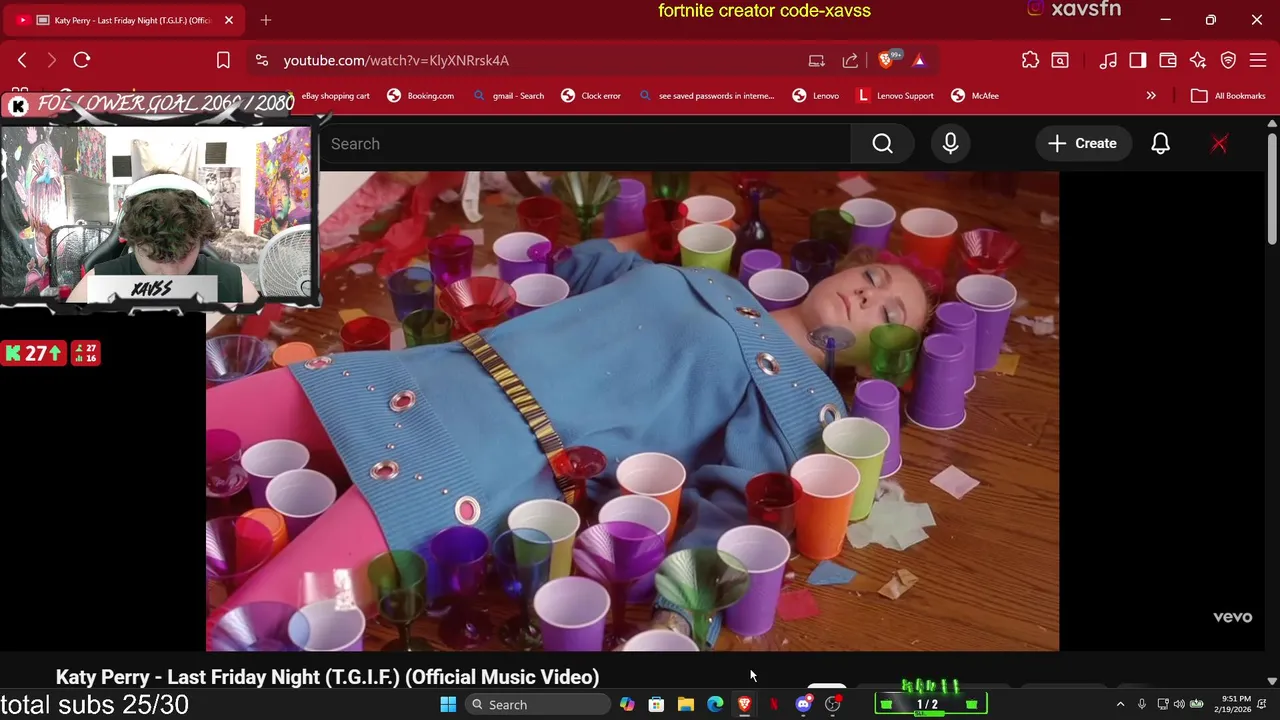Install app using the address bar icon
The height and width of the screenshot is (720, 1280).
coord(817,60)
